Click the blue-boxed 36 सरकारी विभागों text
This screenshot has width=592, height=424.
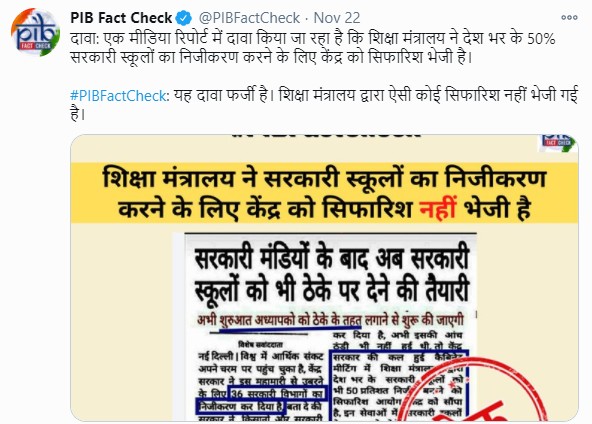pyautogui.click(x=277, y=394)
